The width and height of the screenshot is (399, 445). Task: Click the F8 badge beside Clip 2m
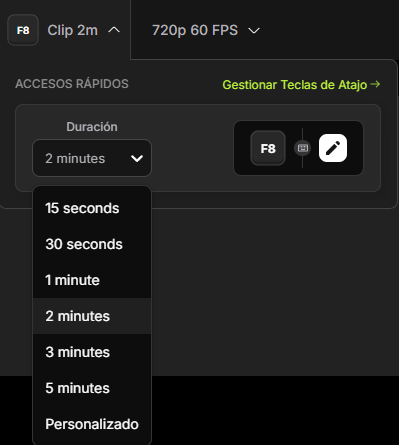(x=23, y=30)
